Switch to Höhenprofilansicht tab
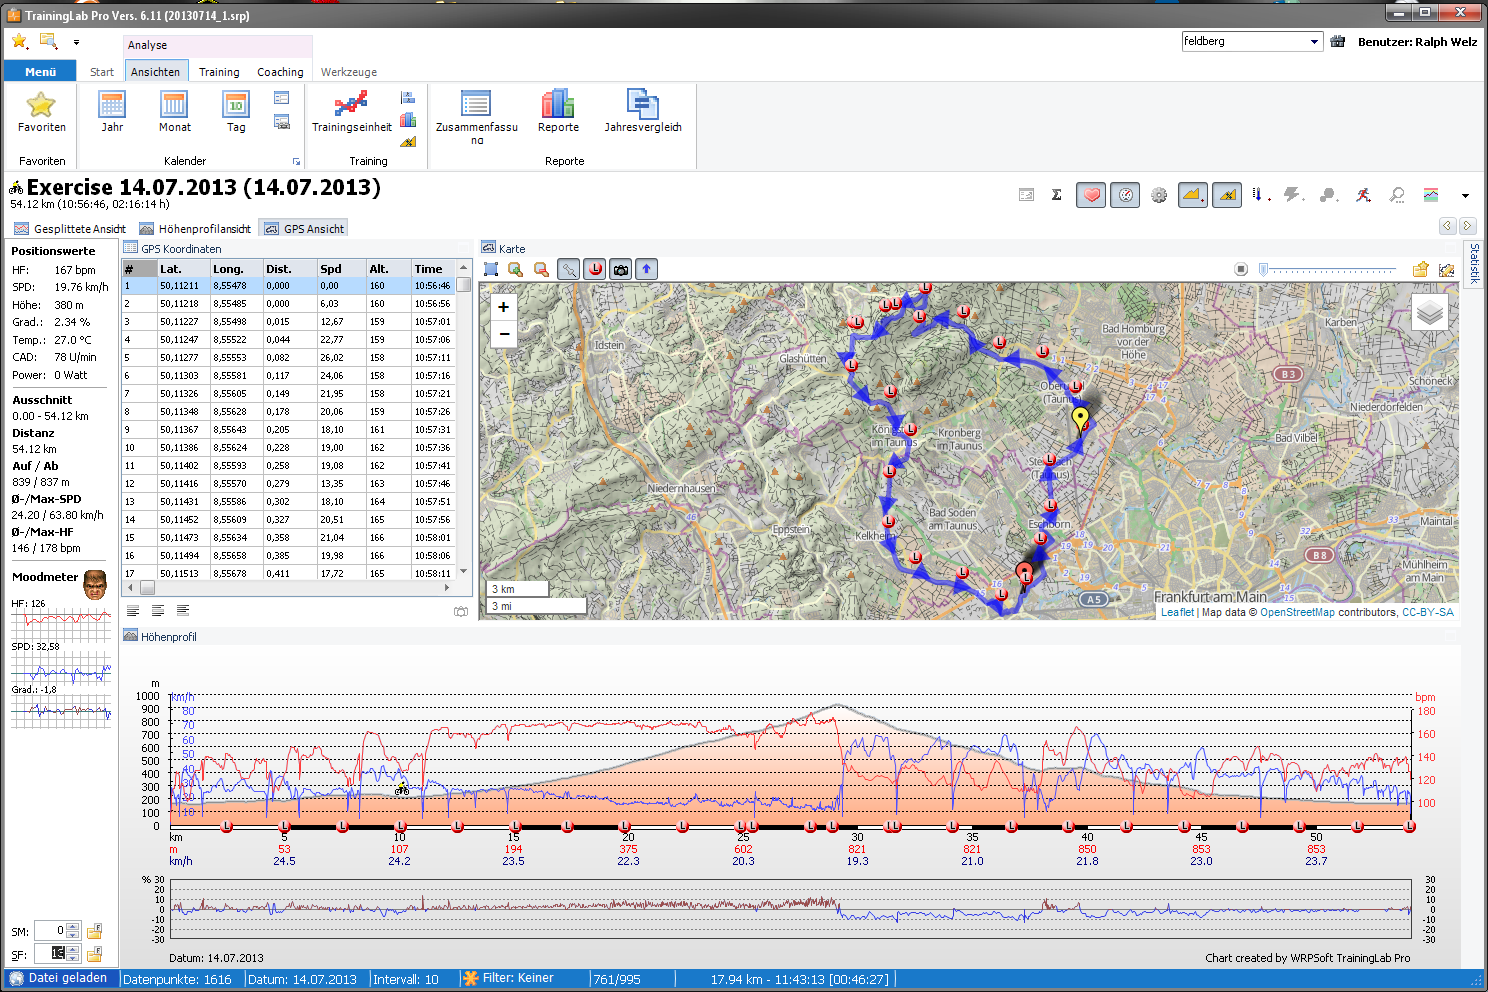This screenshot has height=992, width=1488. click(x=195, y=228)
